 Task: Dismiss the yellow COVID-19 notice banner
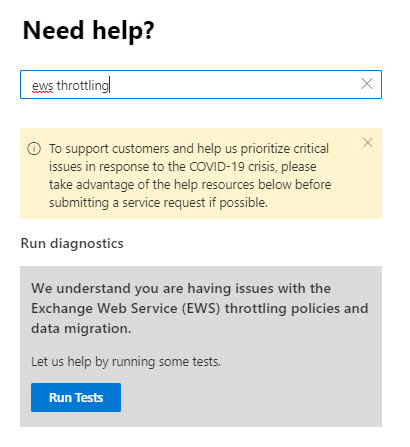click(x=368, y=143)
